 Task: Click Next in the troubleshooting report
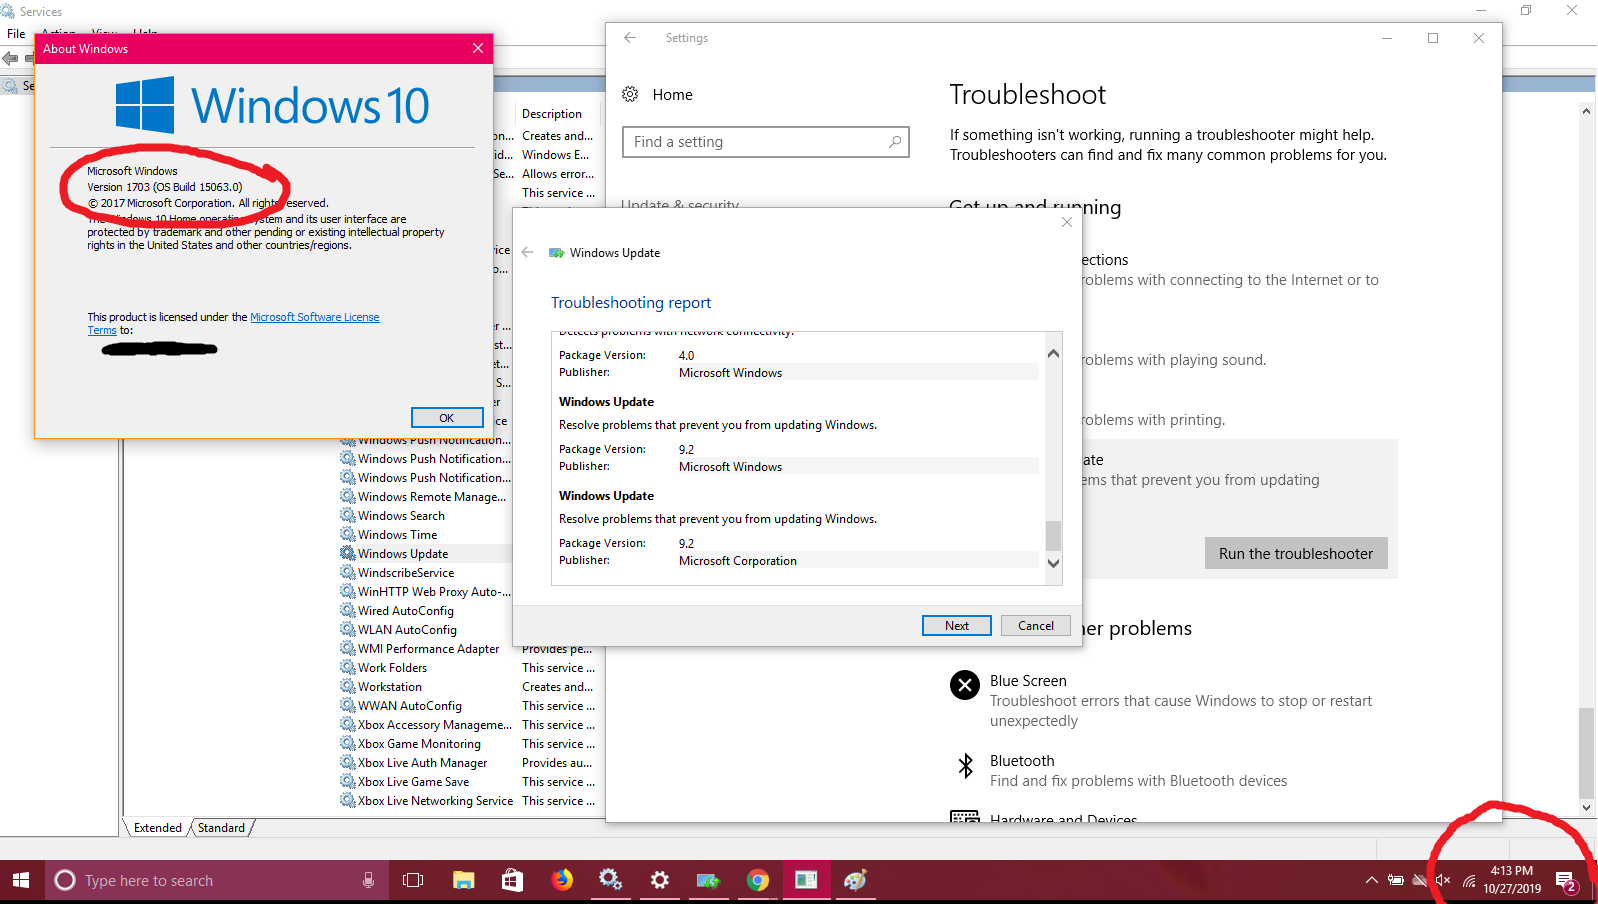957,625
